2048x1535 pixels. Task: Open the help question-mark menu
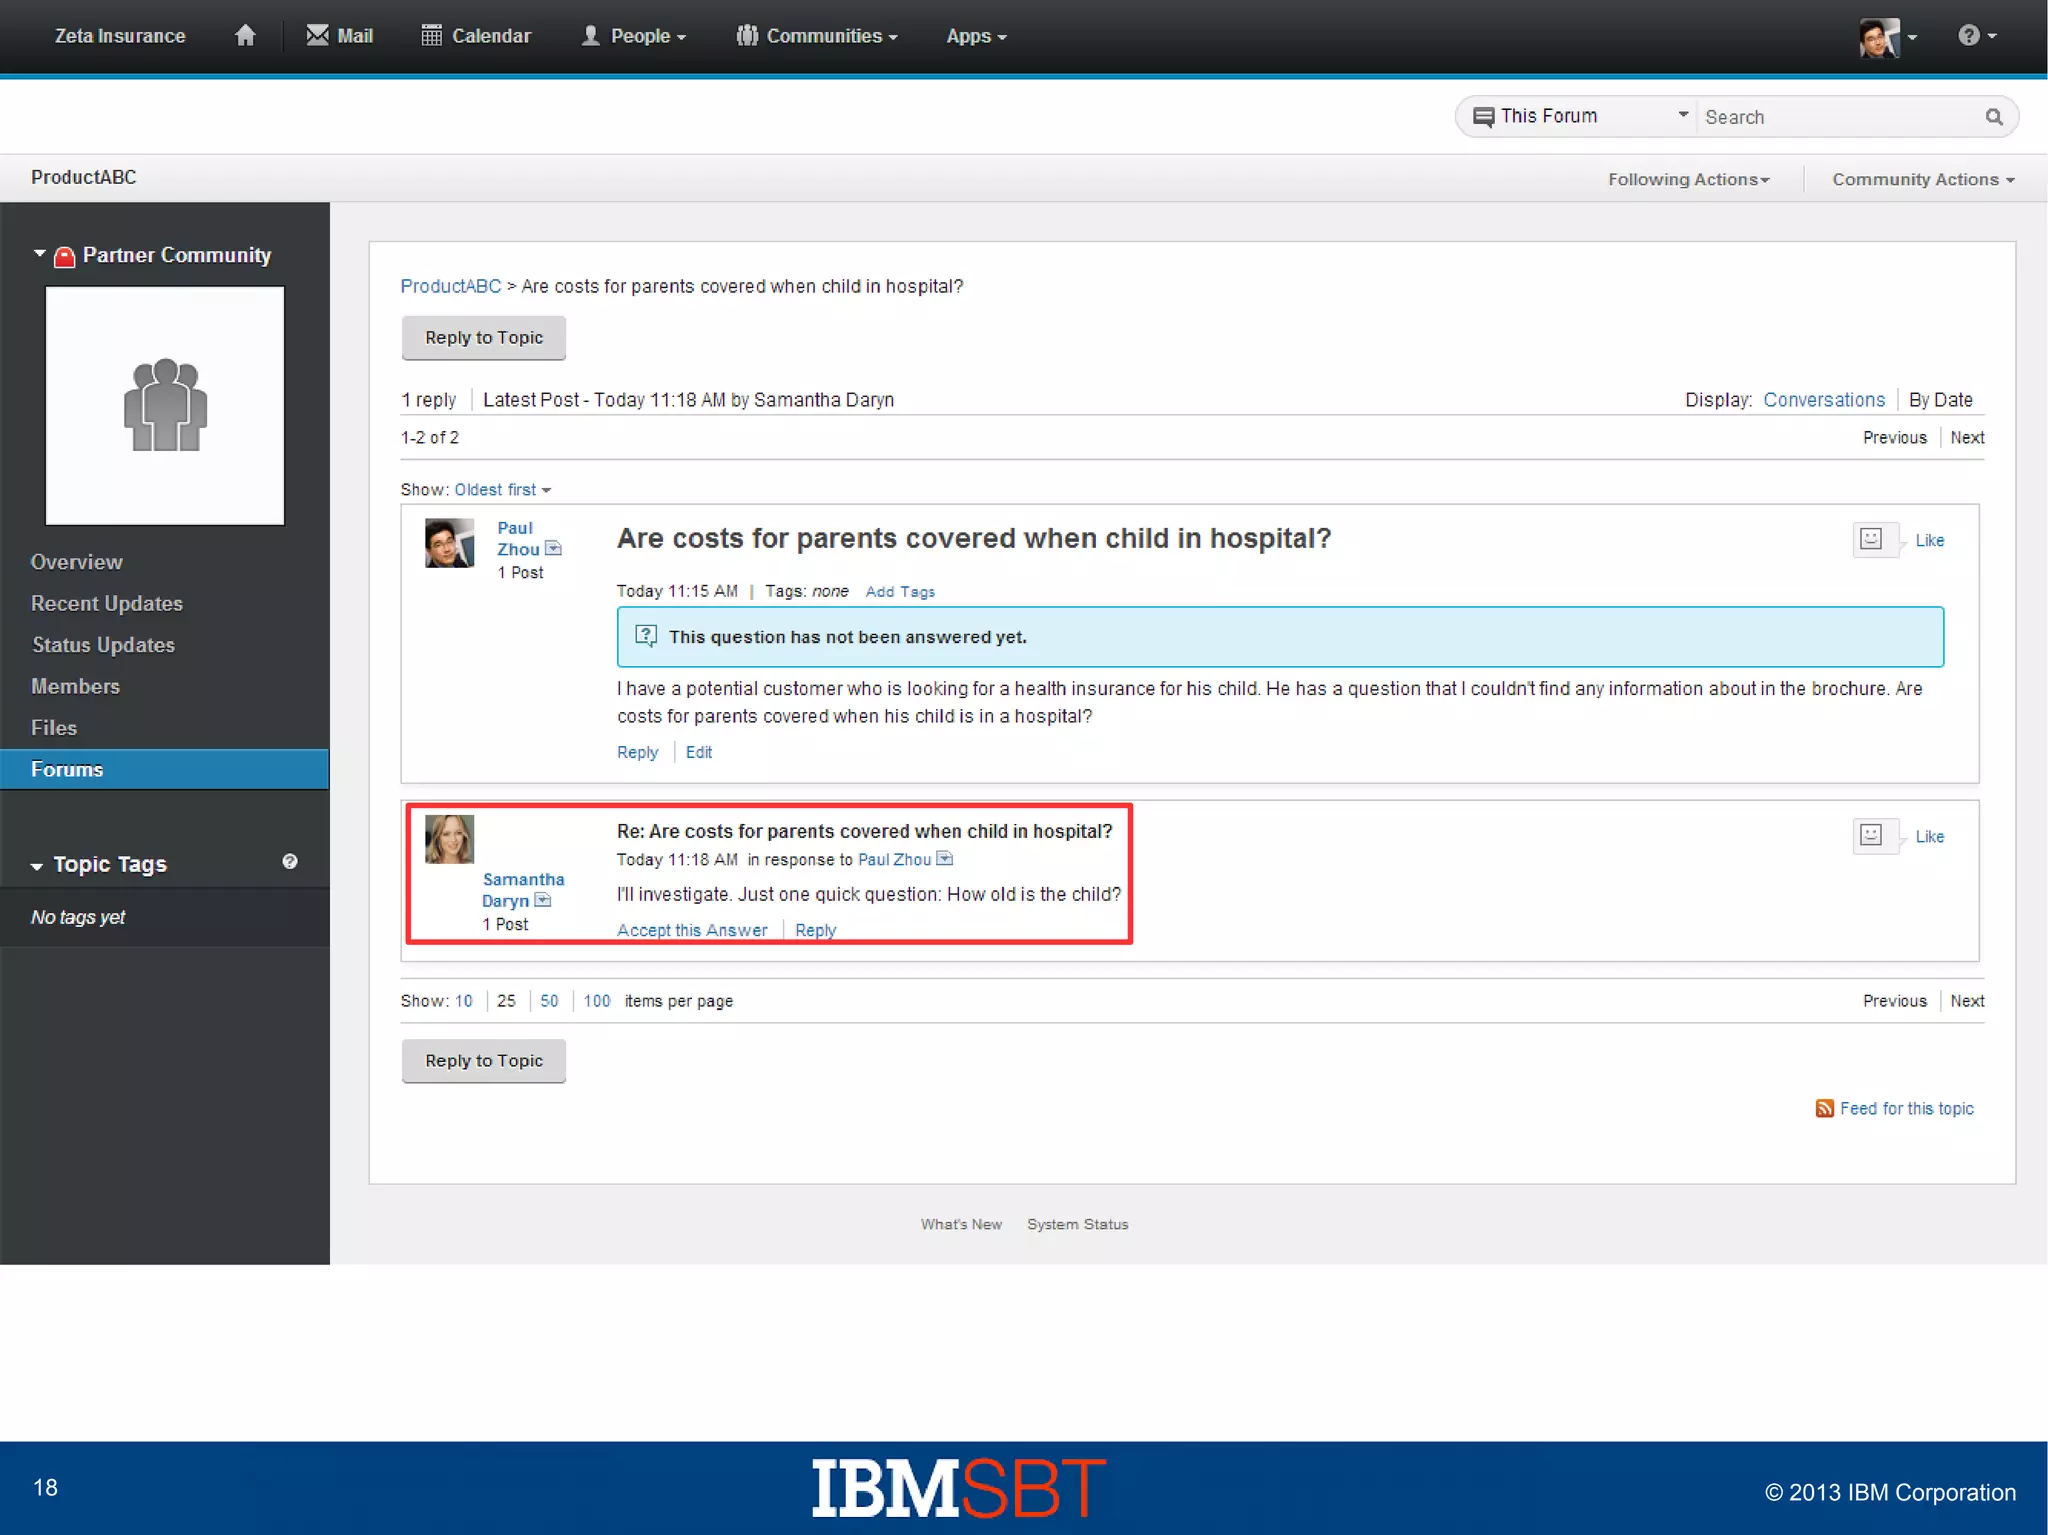pyautogui.click(x=1977, y=36)
